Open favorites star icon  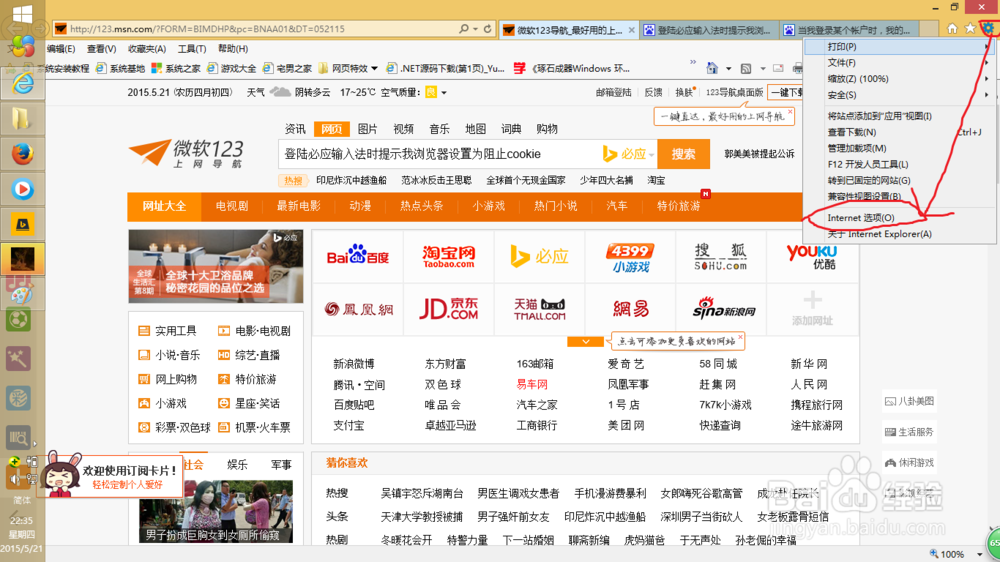click(970, 29)
